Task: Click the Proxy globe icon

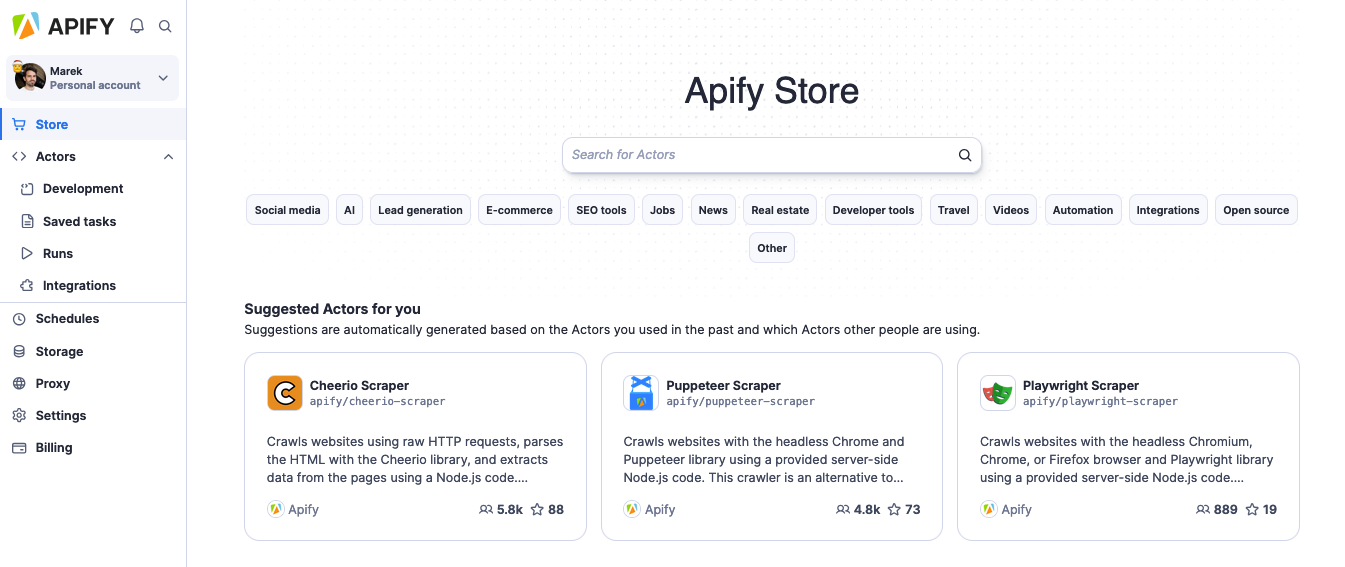Action: point(18,384)
